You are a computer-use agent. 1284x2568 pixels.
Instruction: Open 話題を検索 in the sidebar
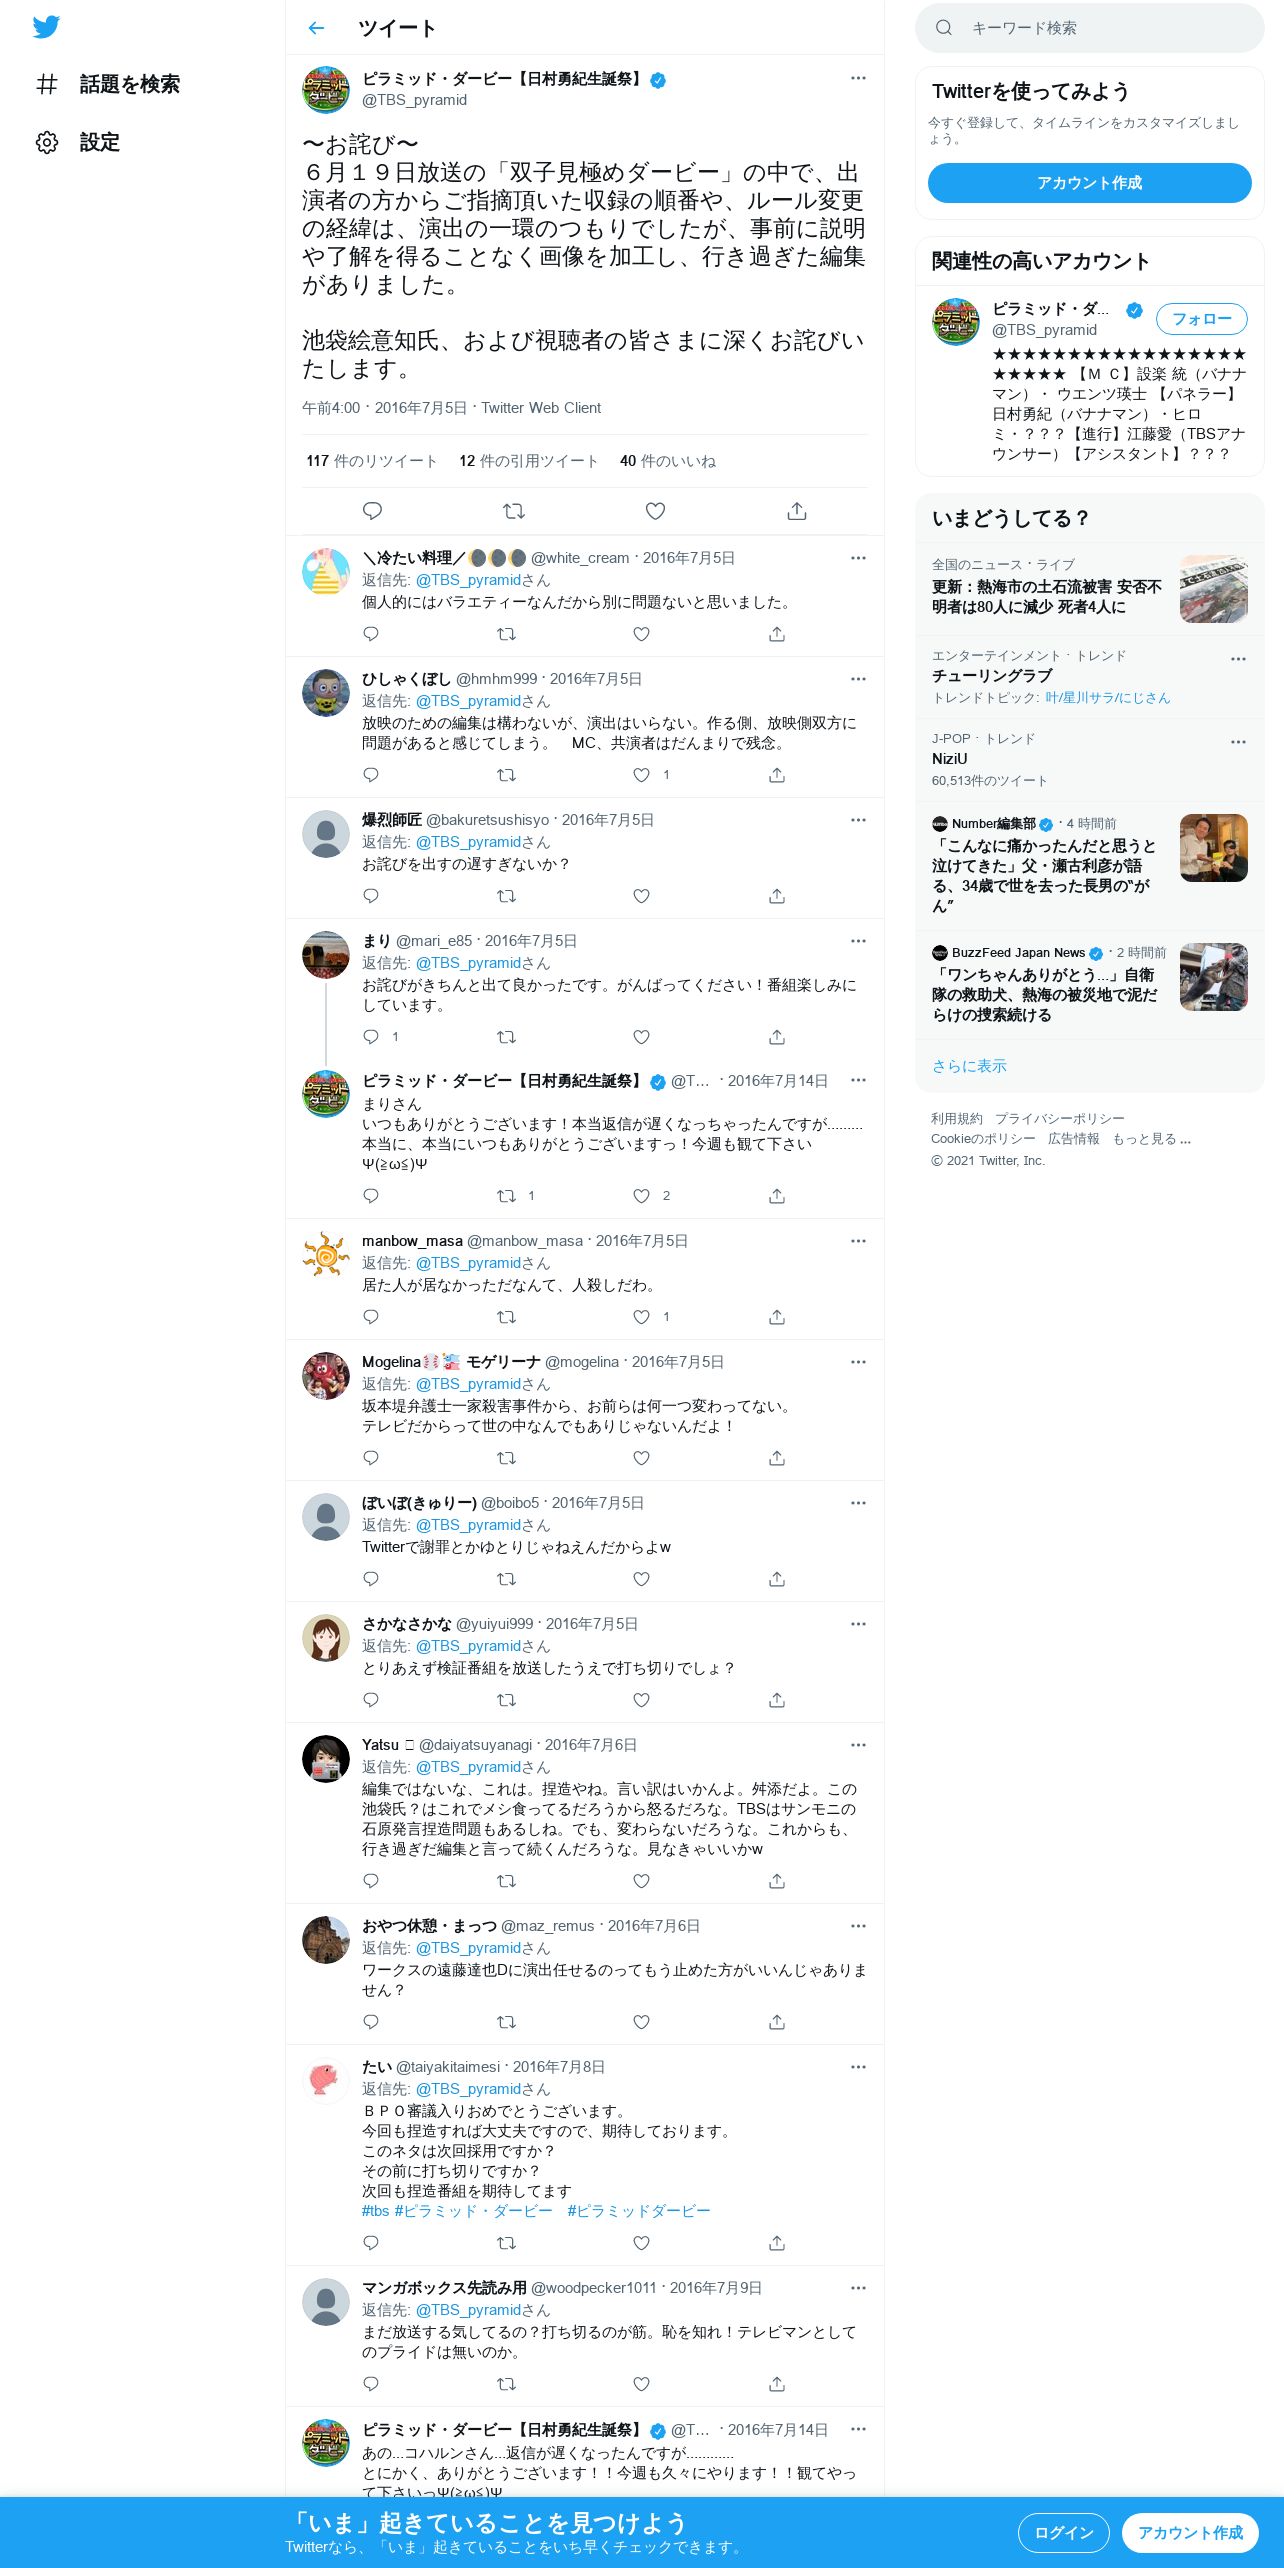(x=108, y=84)
